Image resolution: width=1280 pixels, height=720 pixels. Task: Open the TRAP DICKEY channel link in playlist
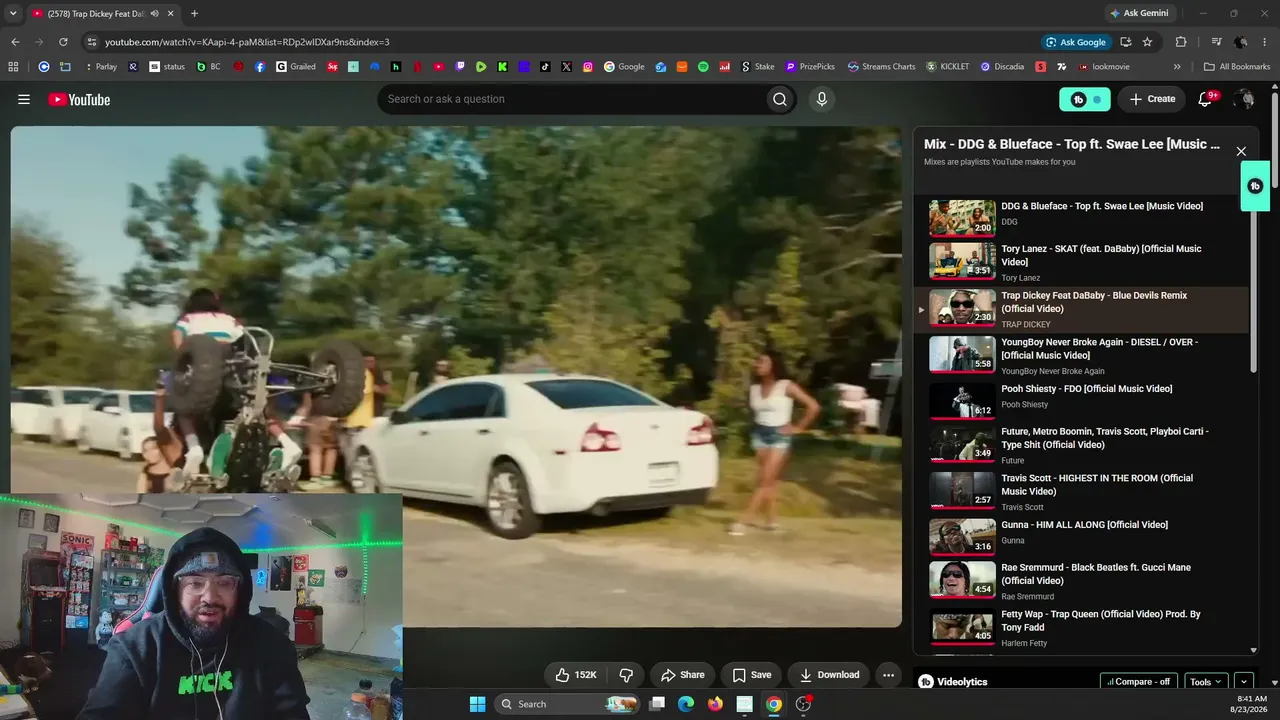pyautogui.click(x=1026, y=325)
